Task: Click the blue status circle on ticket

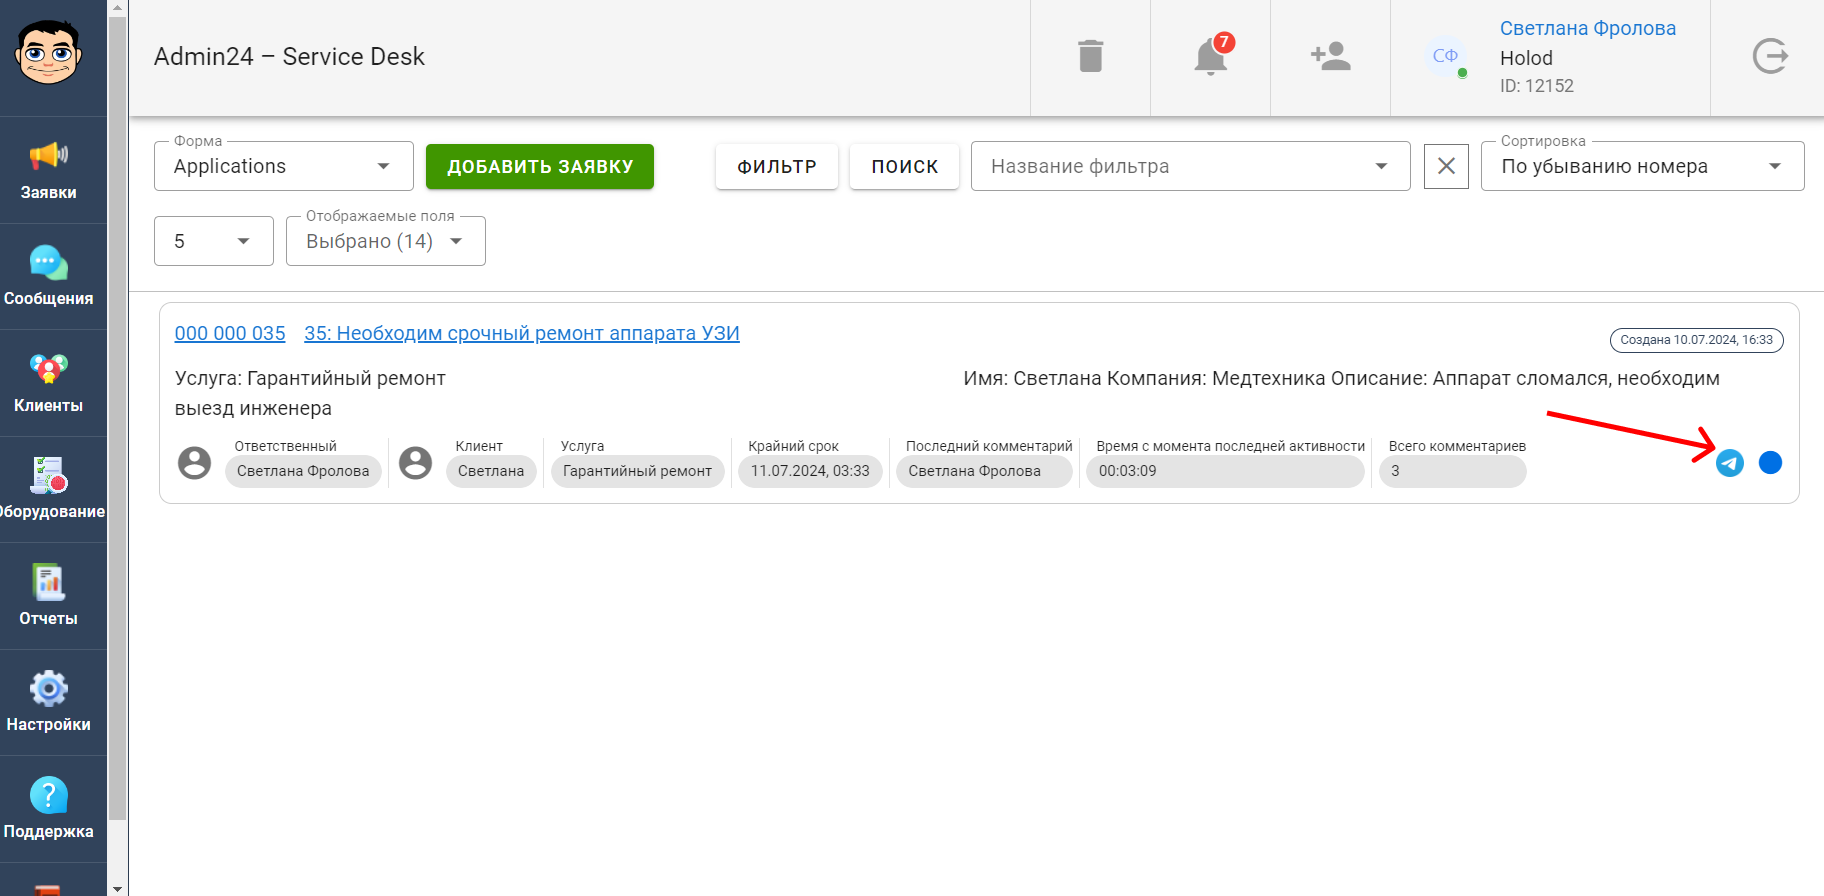Action: tap(1770, 462)
